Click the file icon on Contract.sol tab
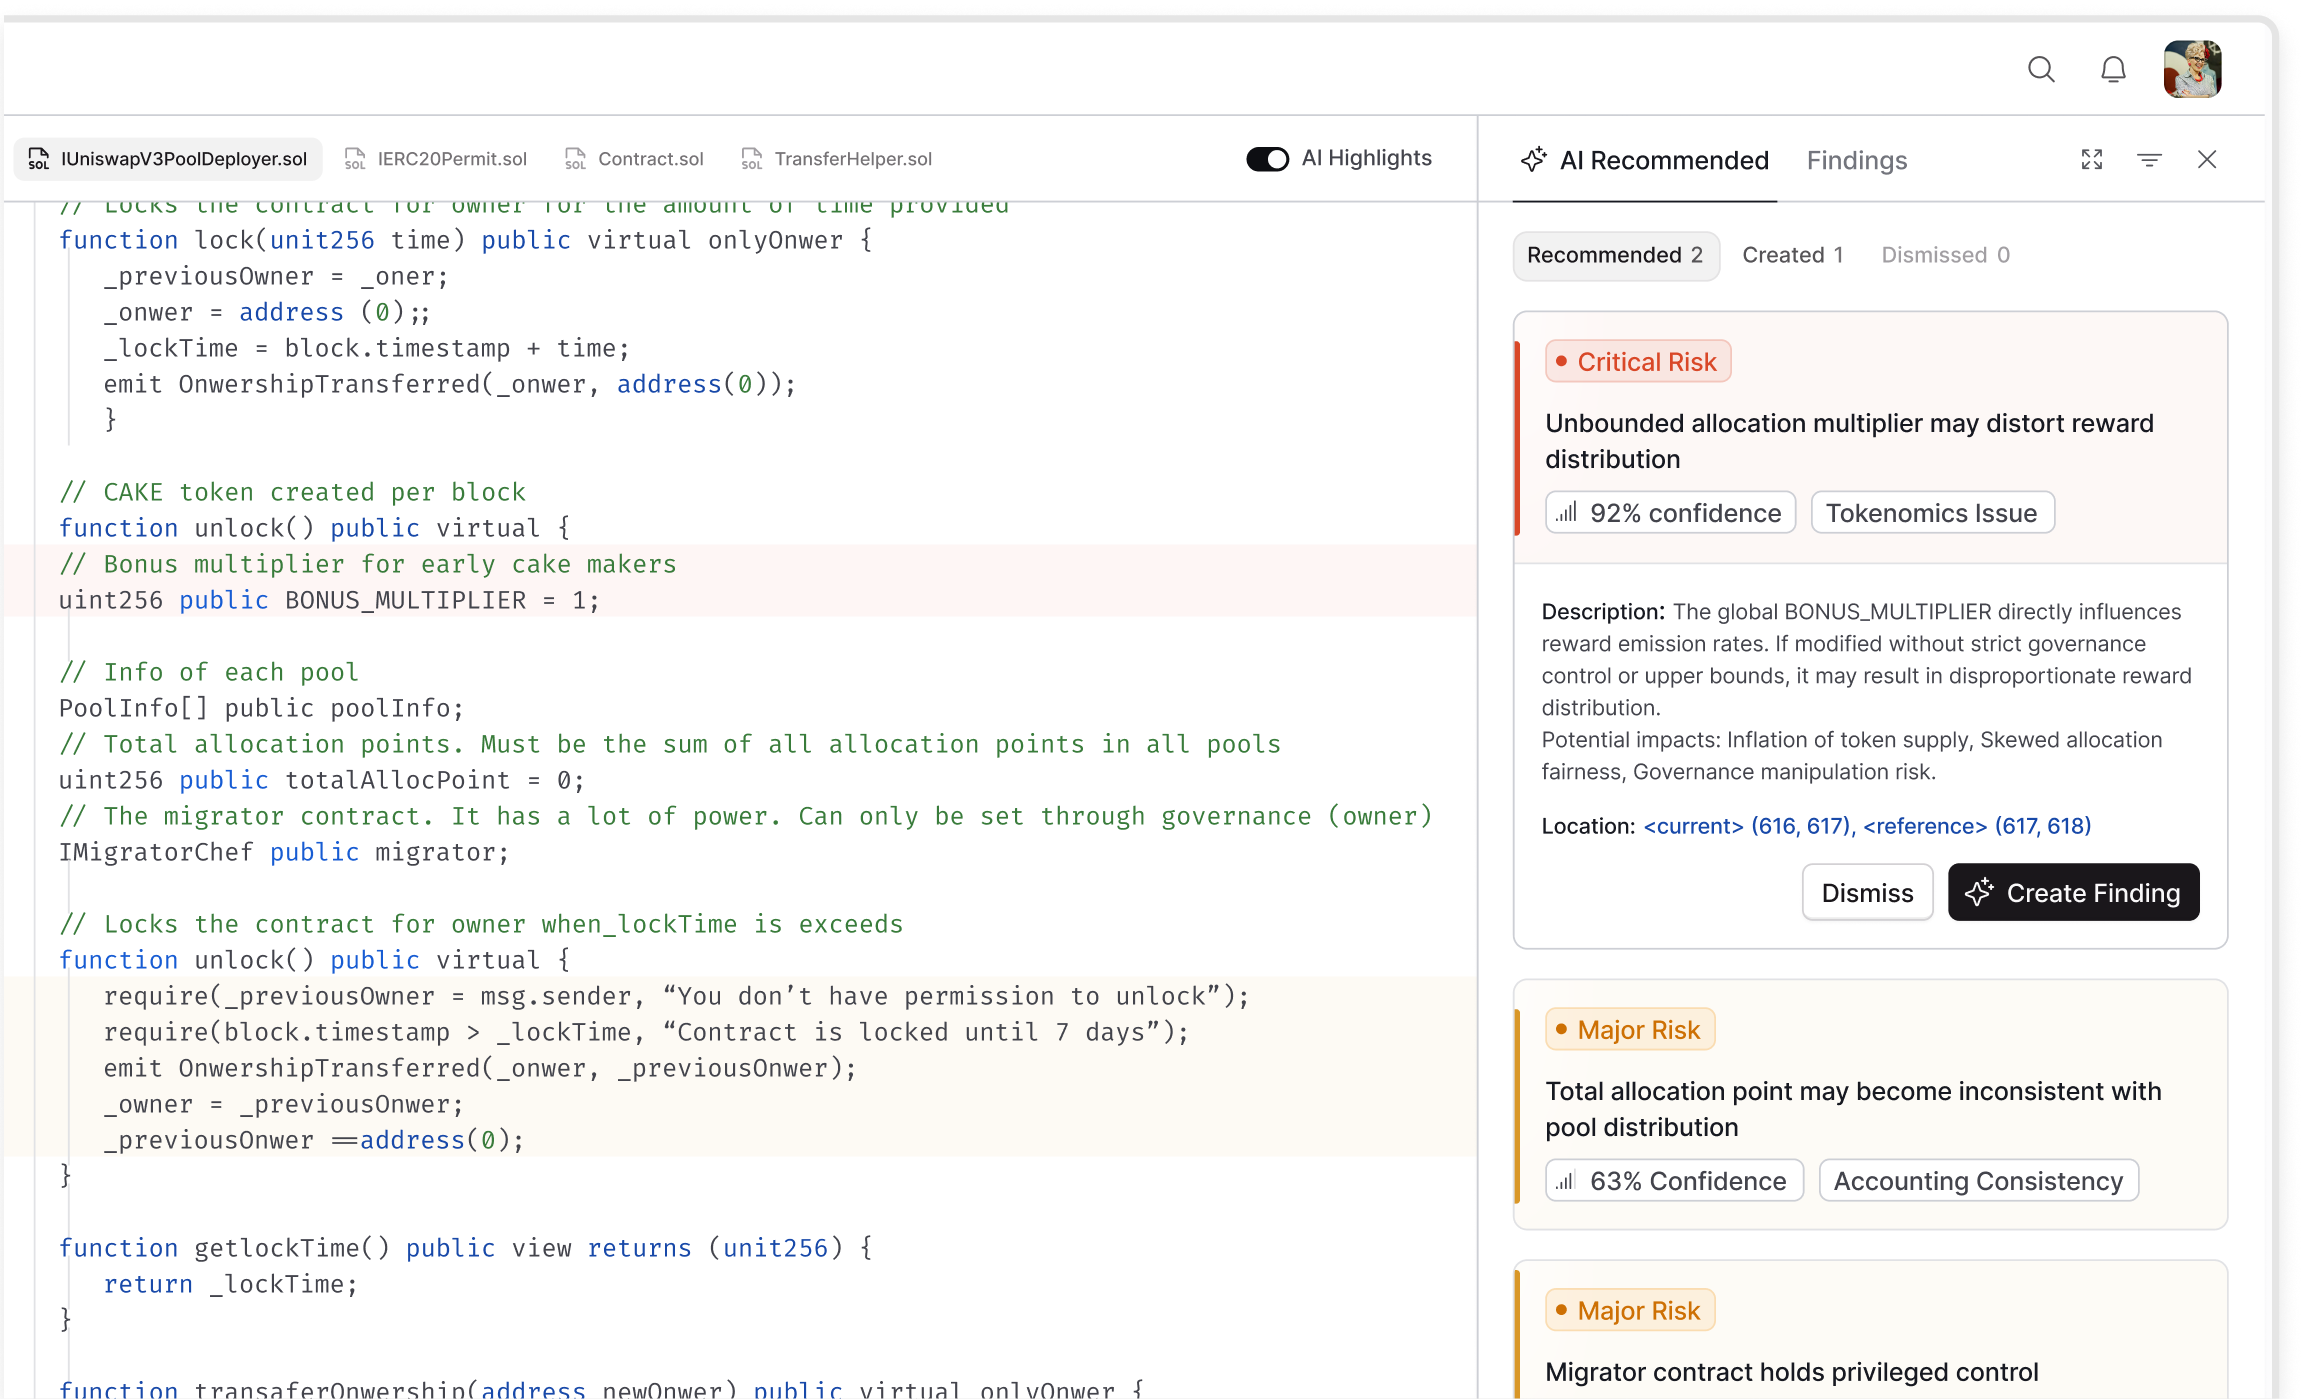2305x1399 pixels. pos(575,159)
